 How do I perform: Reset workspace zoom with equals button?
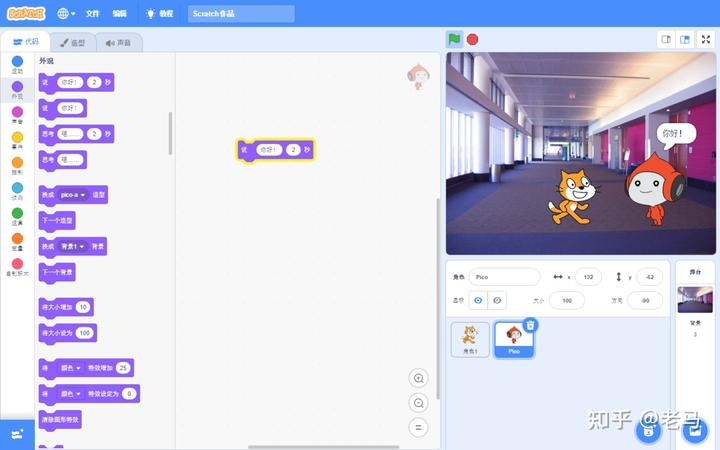[418, 428]
